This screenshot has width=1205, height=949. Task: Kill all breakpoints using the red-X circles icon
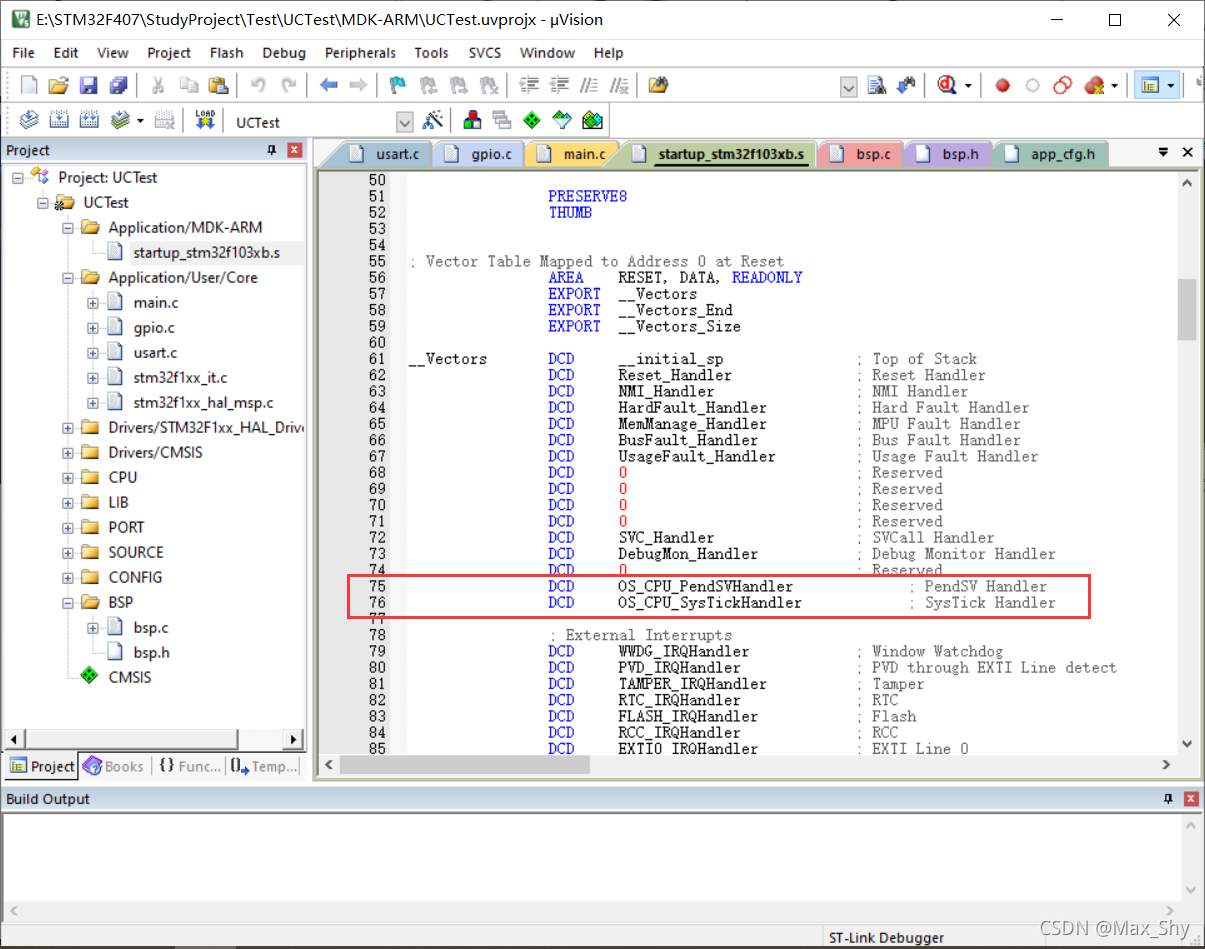tap(1094, 86)
